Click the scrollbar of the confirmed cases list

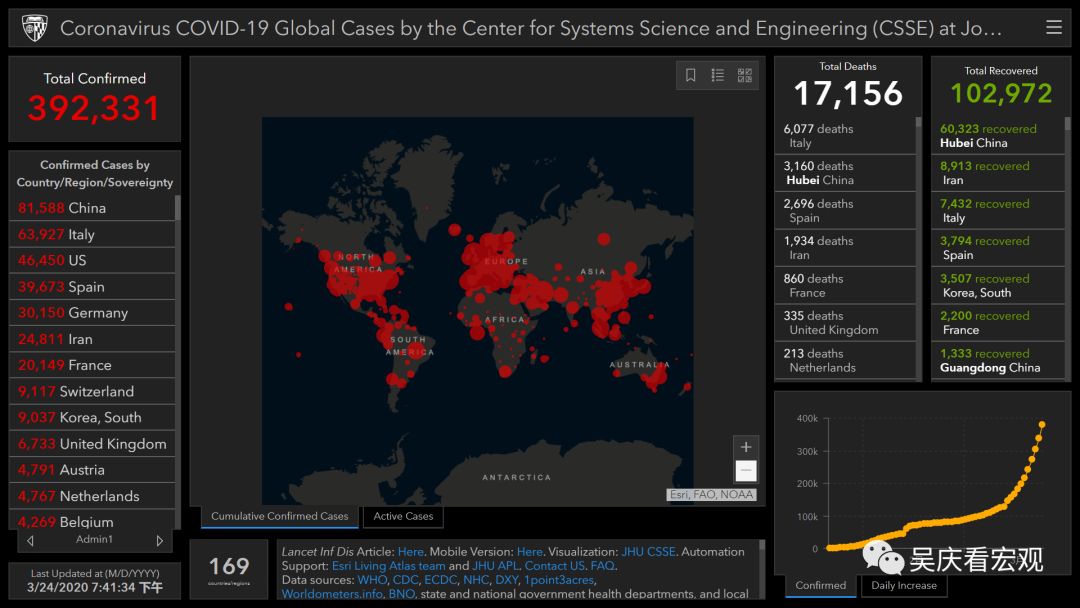pyautogui.click(x=178, y=208)
